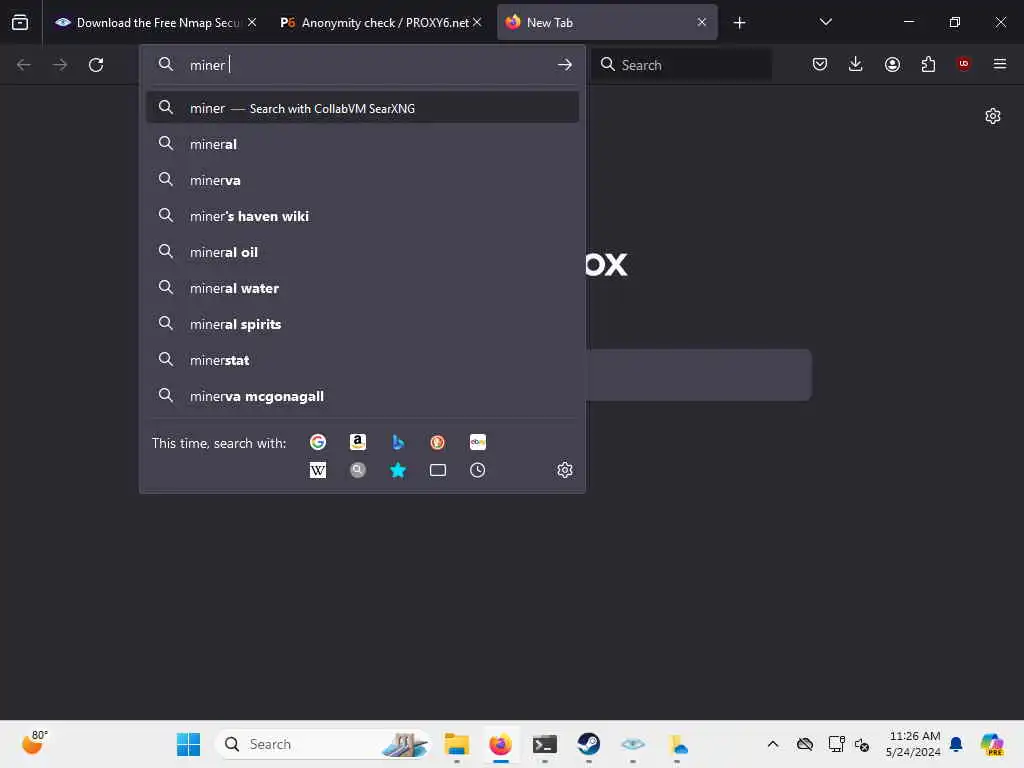Select the New Tab tab

click(x=607, y=22)
